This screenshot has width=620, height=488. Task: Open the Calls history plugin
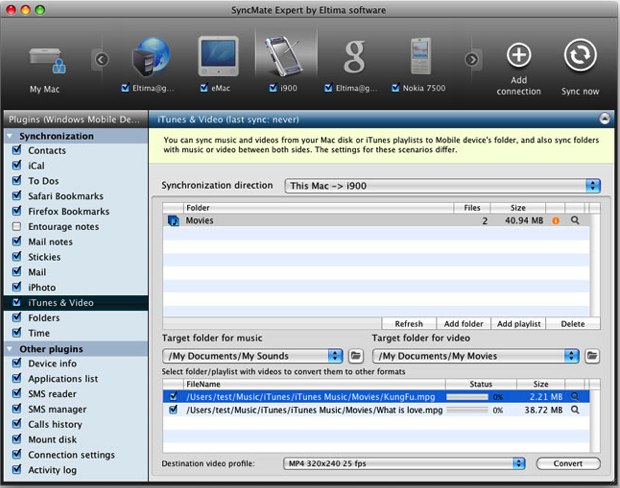[x=76, y=424]
